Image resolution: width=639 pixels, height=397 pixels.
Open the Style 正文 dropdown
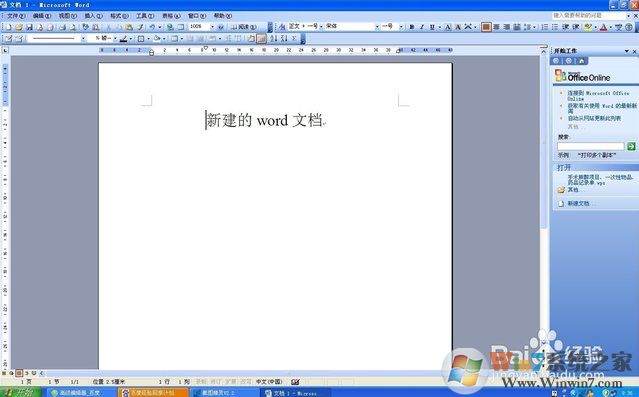321,27
